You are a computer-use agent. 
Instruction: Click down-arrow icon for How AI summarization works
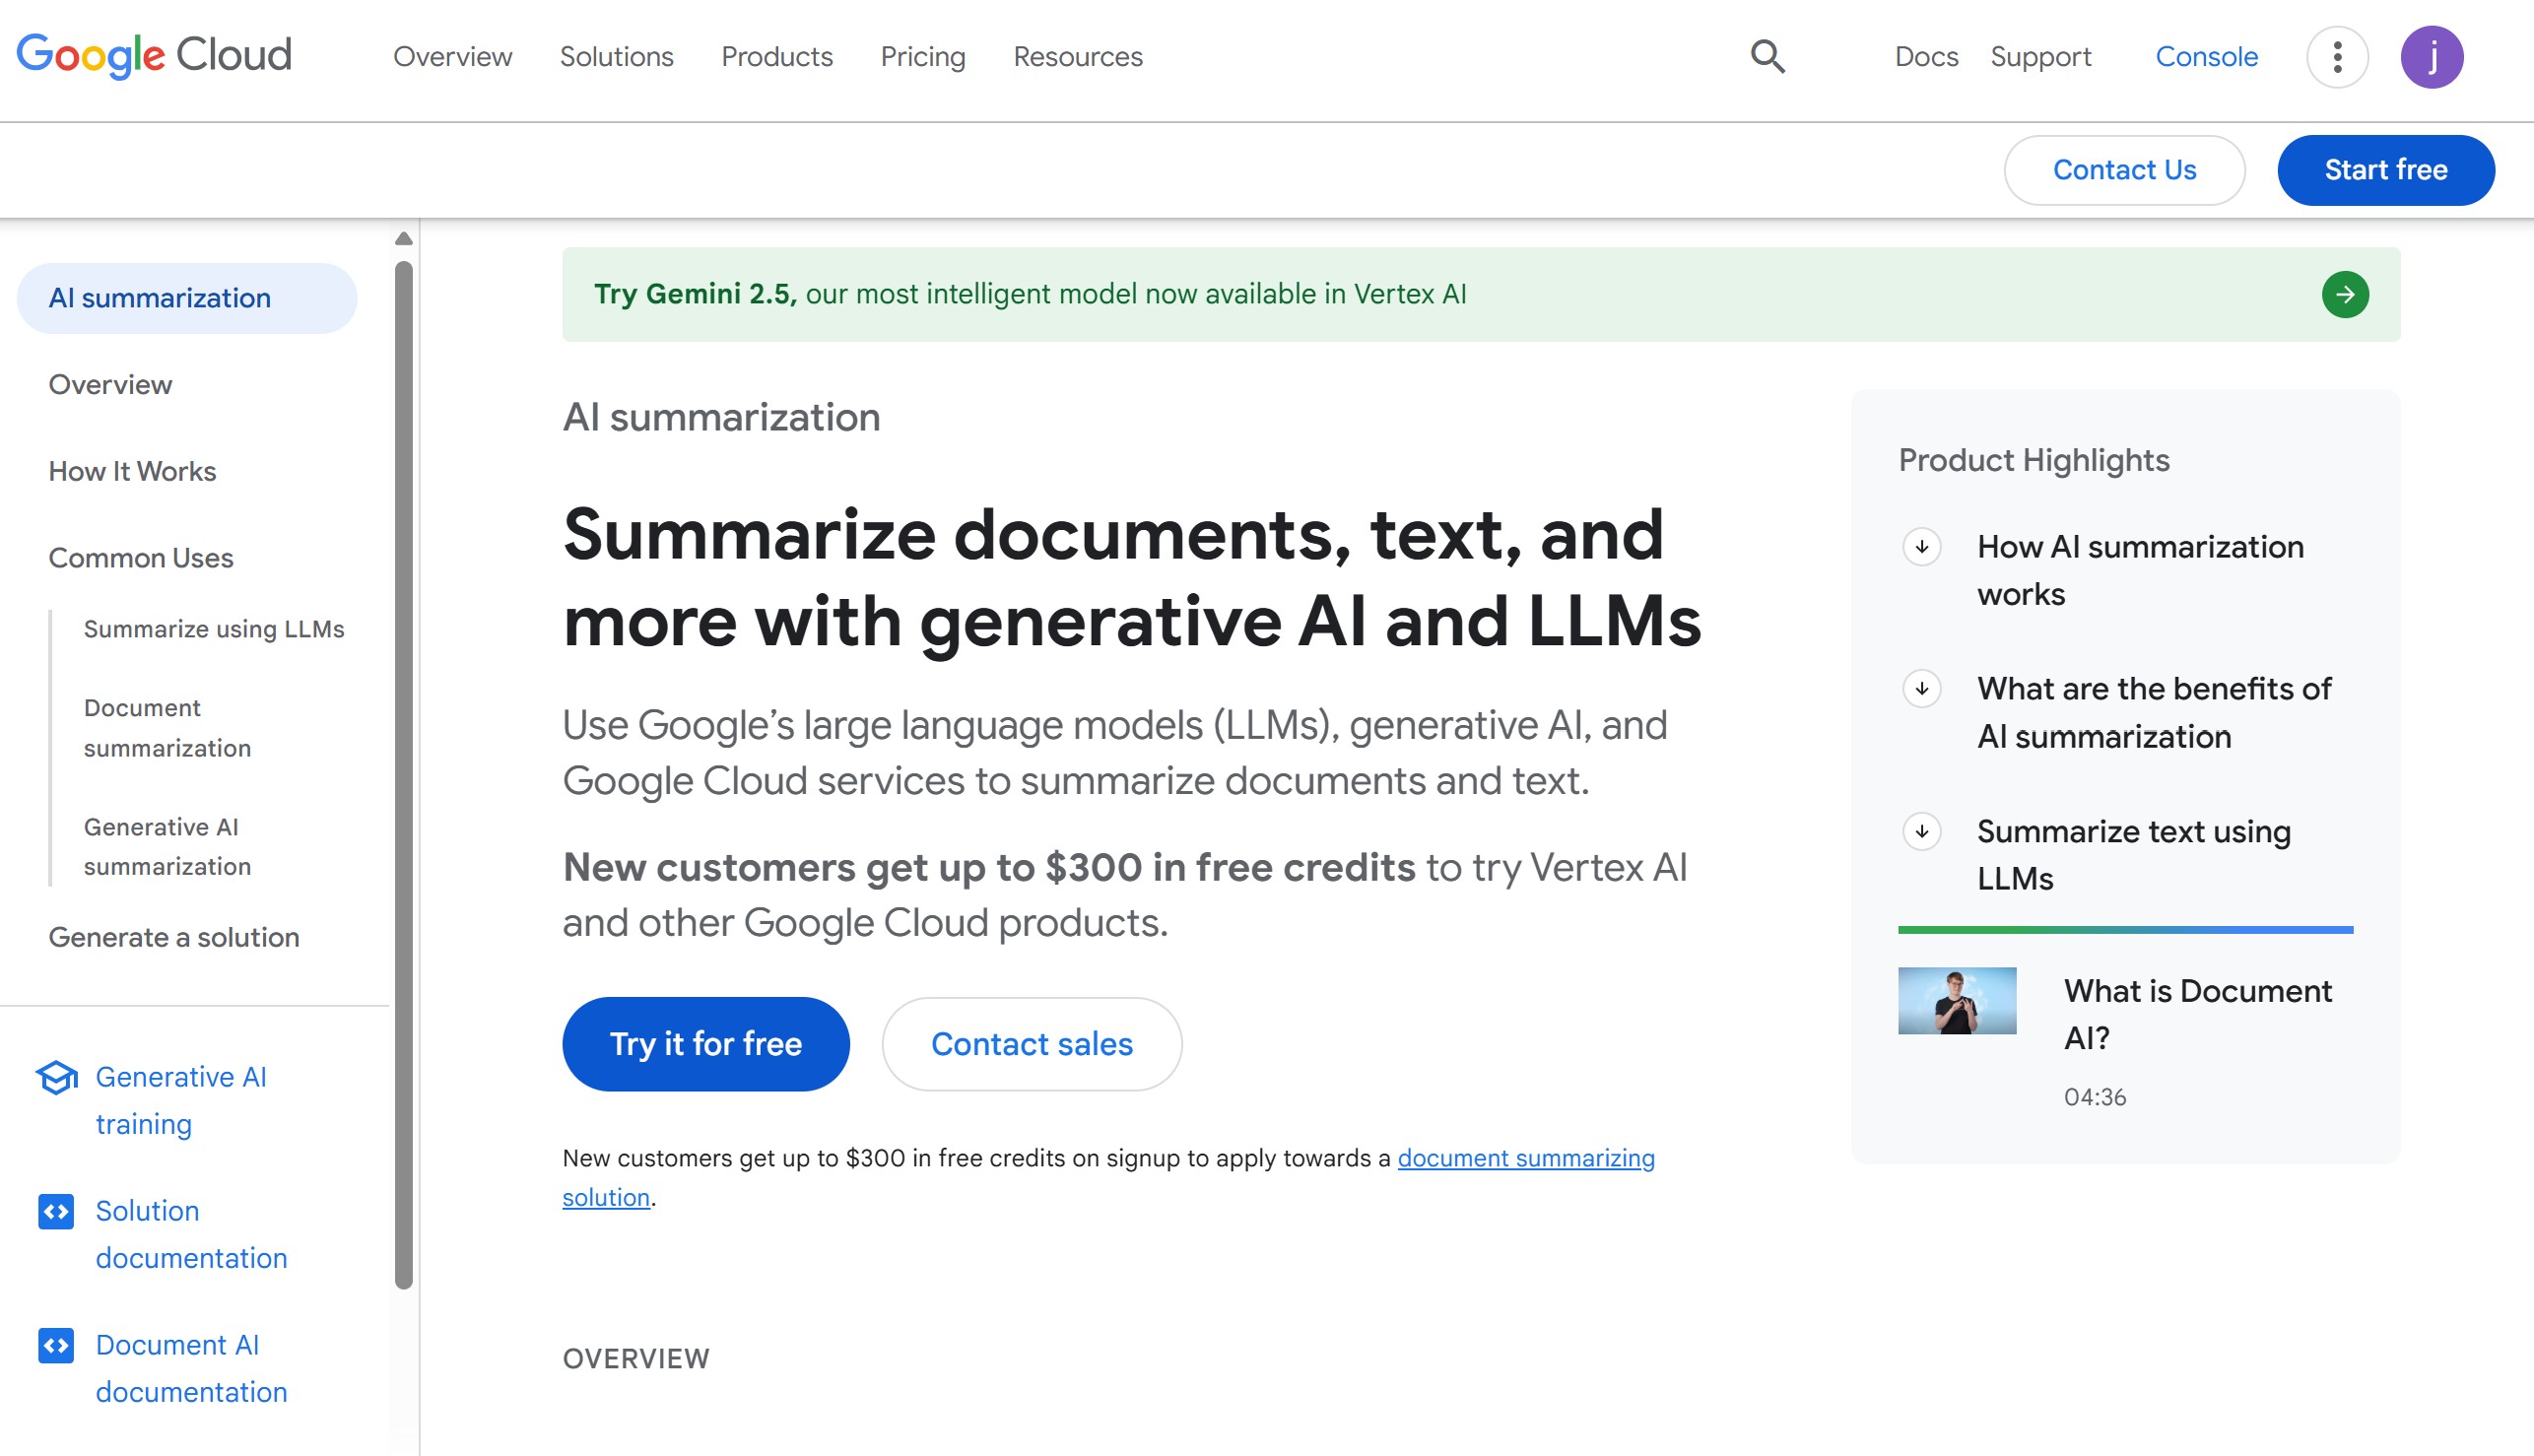tap(1921, 547)
